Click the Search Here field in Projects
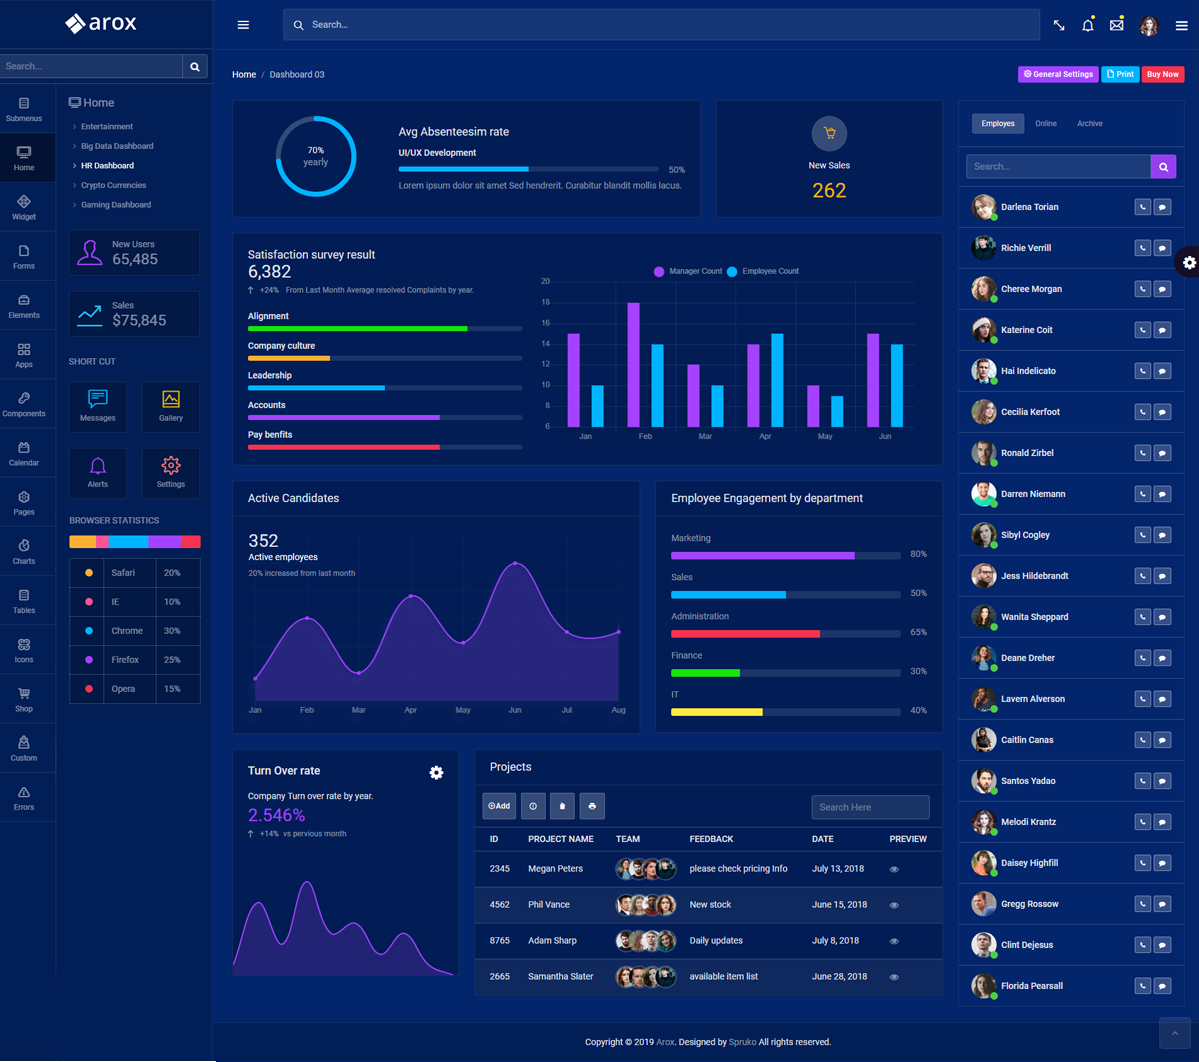Screen dimensions: 1199x1062 coord(870,807)
